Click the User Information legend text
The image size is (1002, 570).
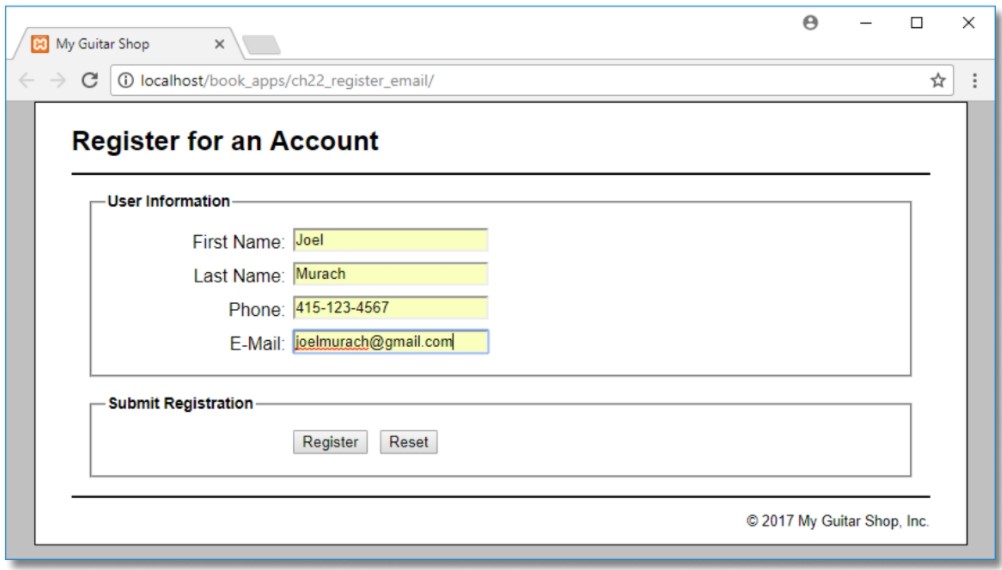click(x=169, y=201)
